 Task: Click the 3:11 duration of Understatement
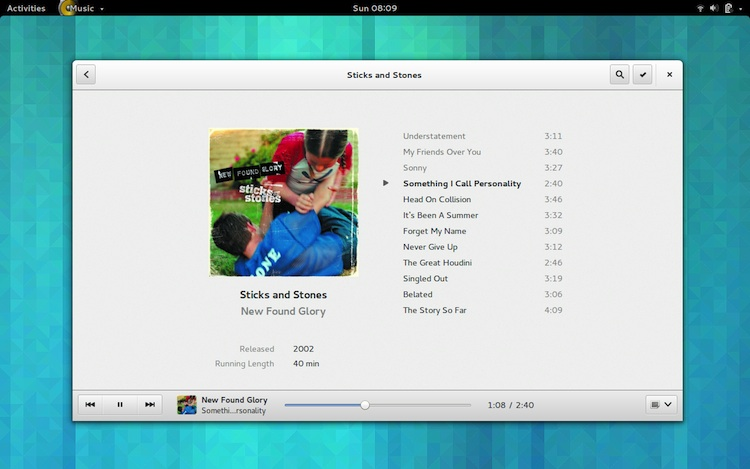point(553,136)
